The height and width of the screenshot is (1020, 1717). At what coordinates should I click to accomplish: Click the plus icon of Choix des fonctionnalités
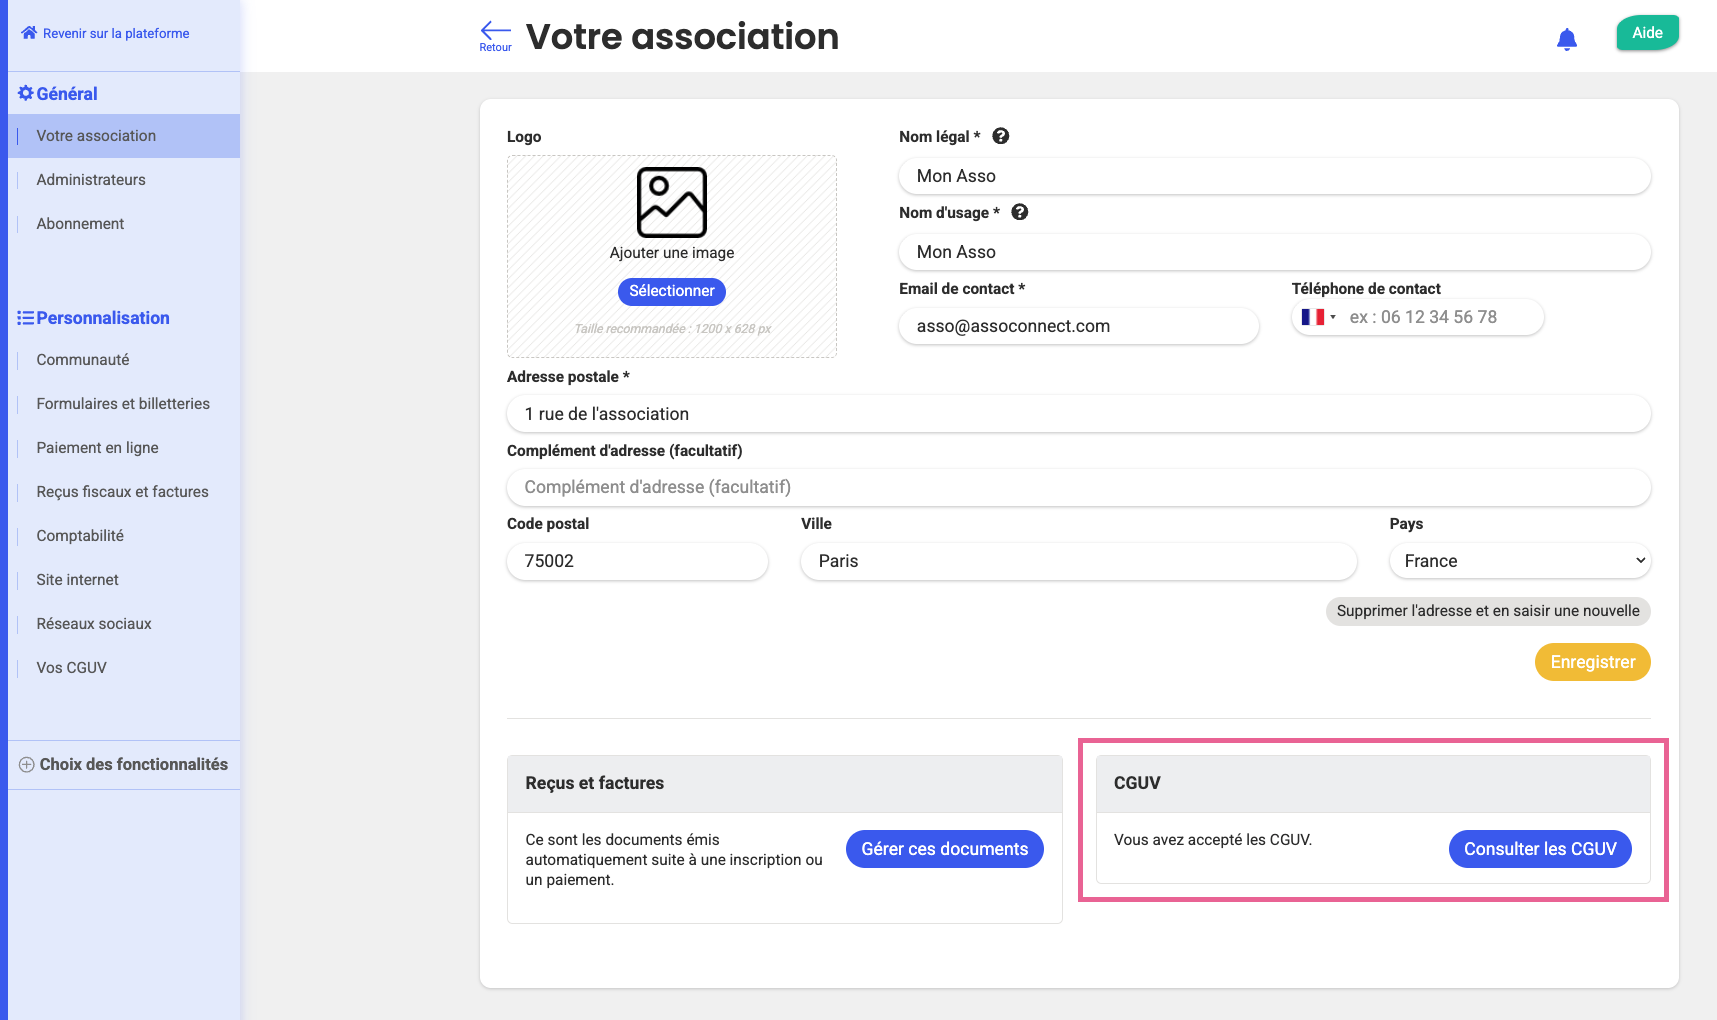pos(27,765)
